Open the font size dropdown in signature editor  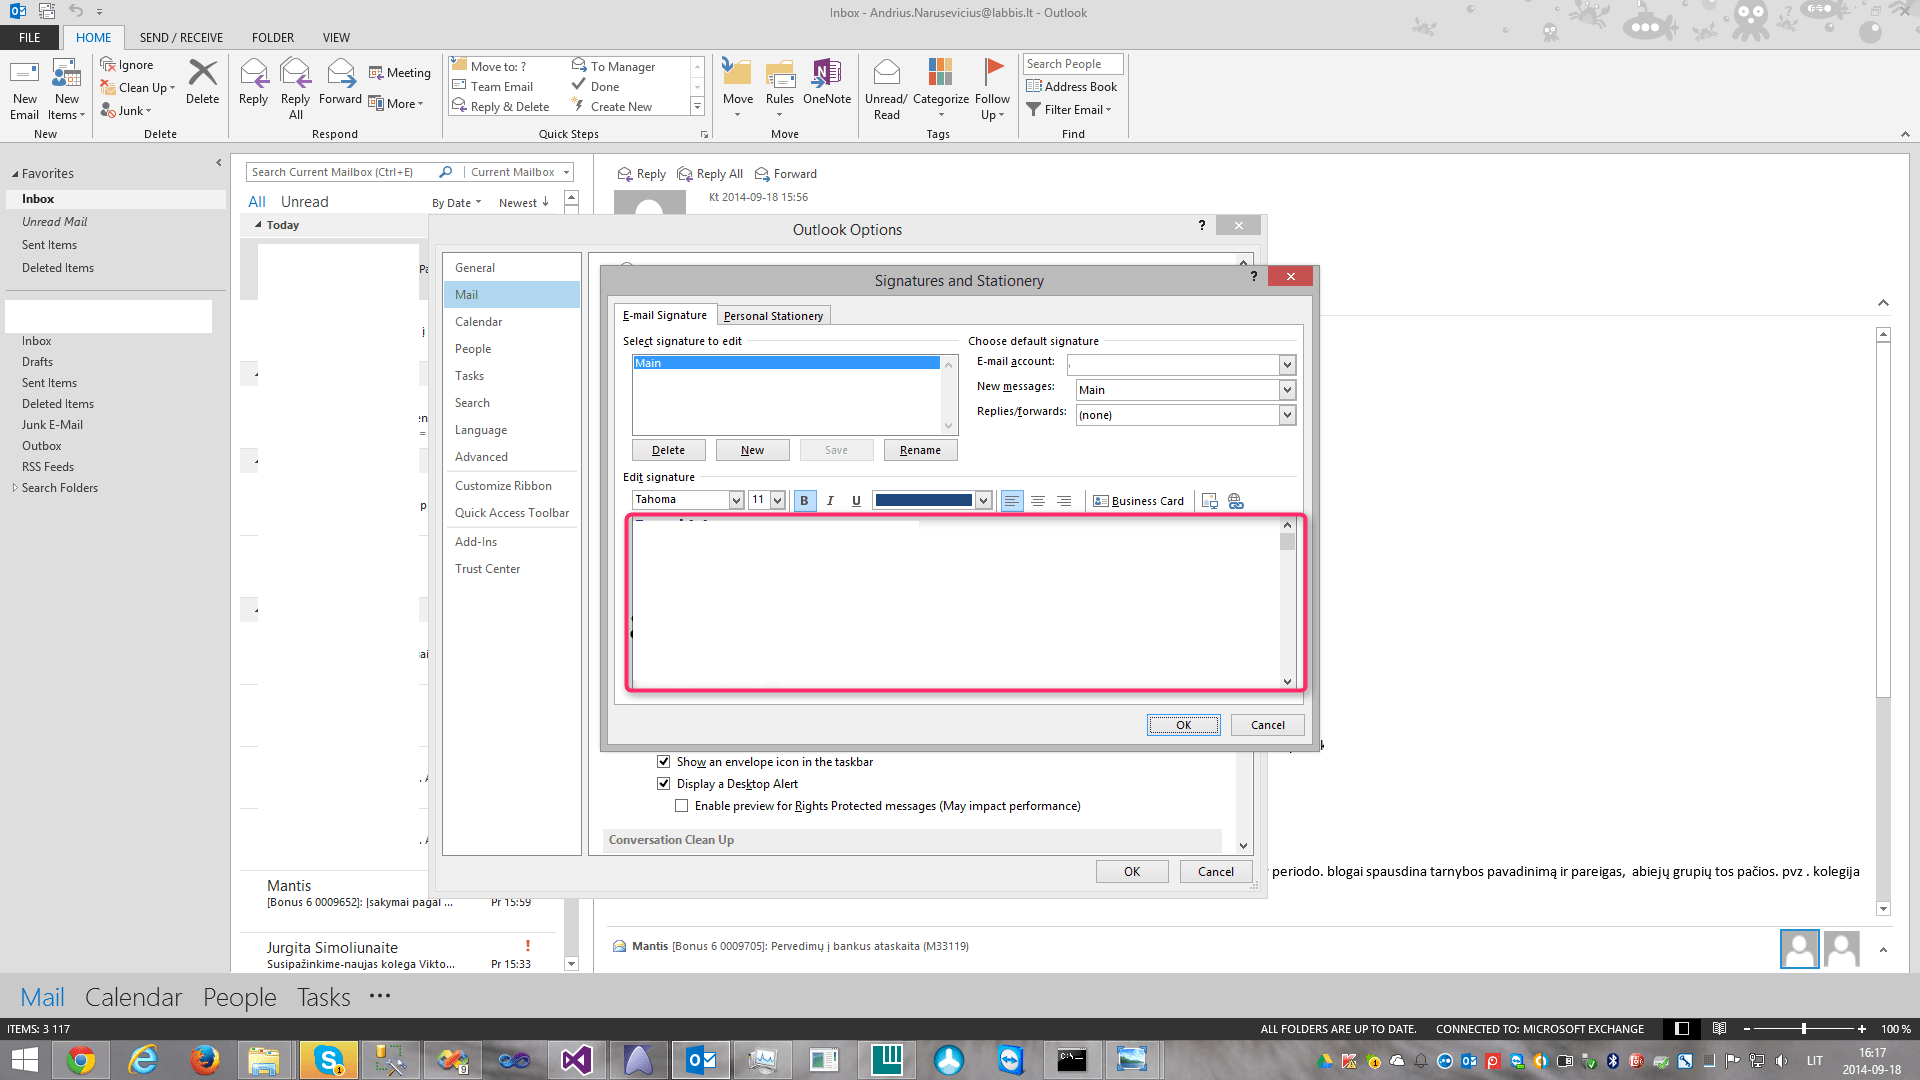(x=779, y=499)
